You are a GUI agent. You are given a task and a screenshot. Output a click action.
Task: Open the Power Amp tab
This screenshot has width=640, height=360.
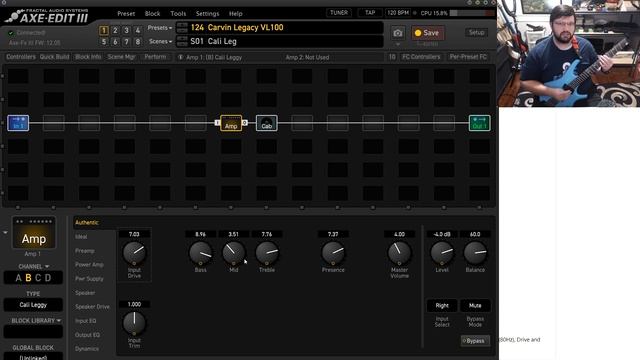(x=89, y=264)
